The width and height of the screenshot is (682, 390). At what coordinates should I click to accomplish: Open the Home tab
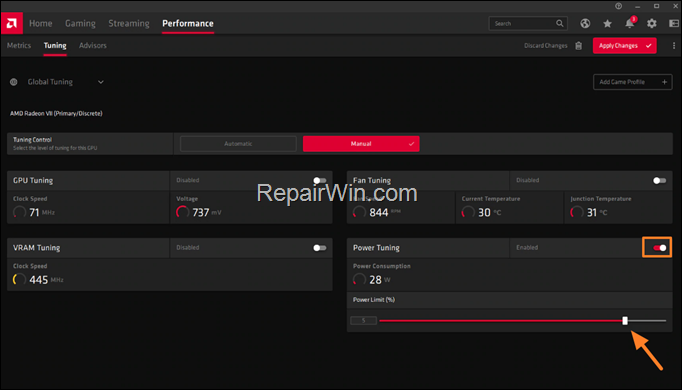click(x=40, y=23)
